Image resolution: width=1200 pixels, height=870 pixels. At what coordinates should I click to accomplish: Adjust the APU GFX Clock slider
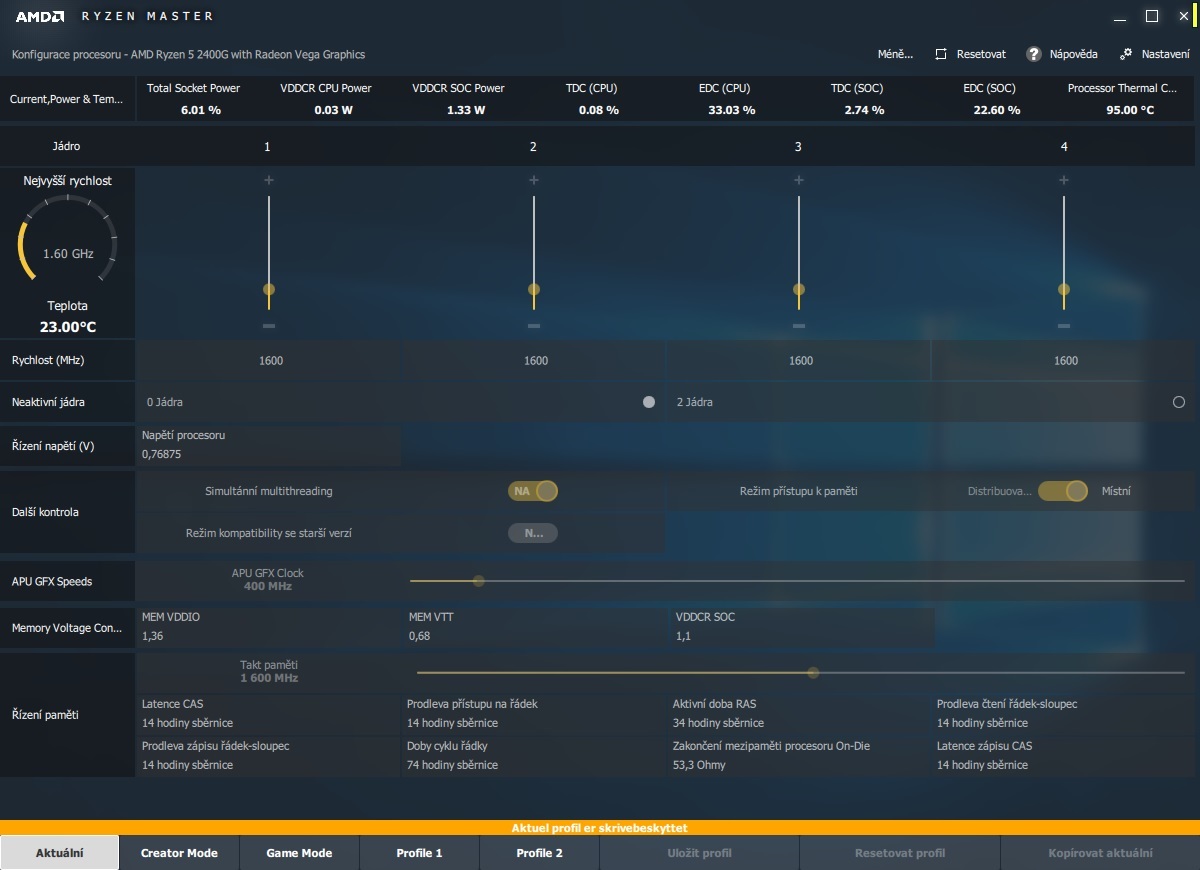point(478,580)
